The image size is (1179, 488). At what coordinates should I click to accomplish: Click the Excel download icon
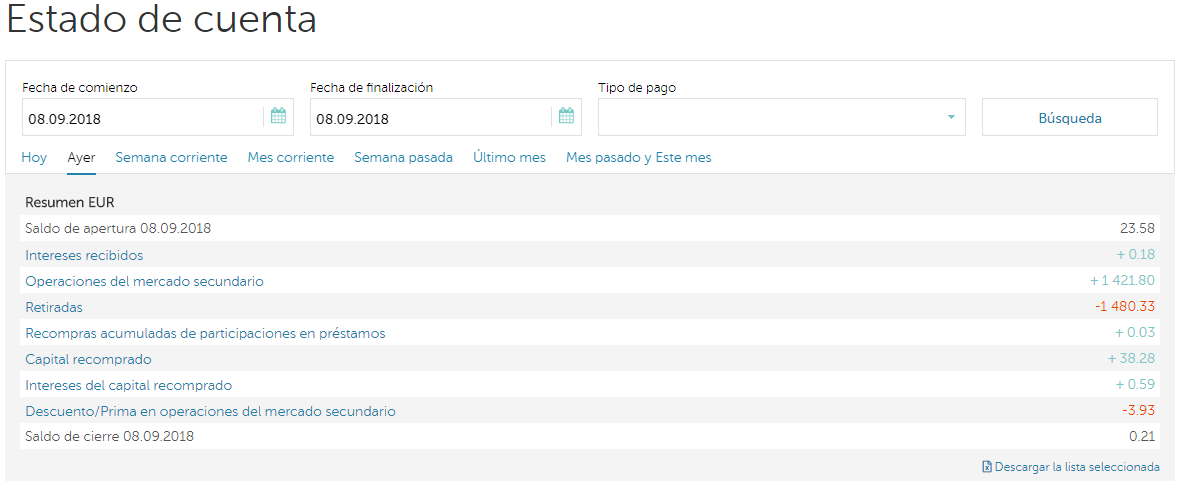[x=987, y=467]
